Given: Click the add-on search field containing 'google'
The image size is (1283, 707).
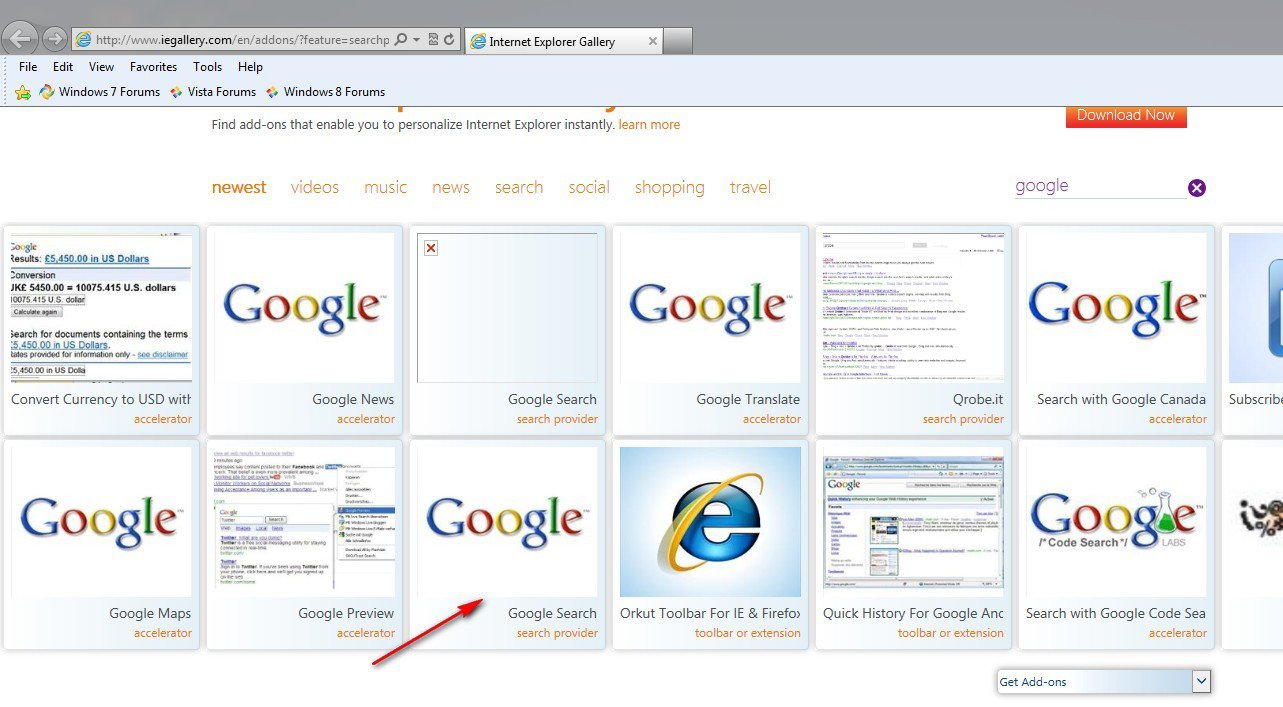Looking at the screenshot, I should pyautogui.click(x=1099, y=186).
